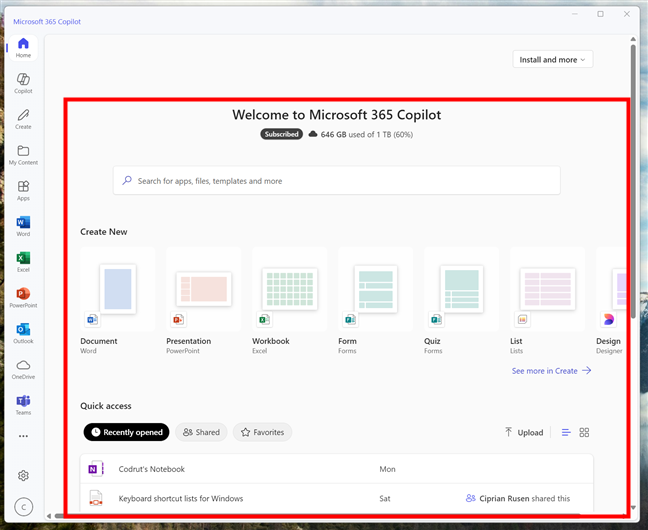Image resolution: width=648 pixels, height=530 pixels.
Task: Launch PowerPoint from the sidebar
Action: tap(23, 298)
